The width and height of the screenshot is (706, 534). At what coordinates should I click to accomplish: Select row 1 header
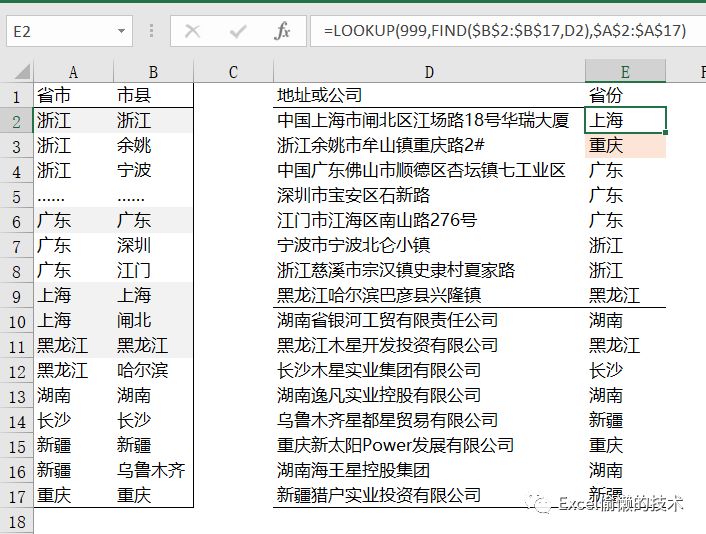coord(17,96)
